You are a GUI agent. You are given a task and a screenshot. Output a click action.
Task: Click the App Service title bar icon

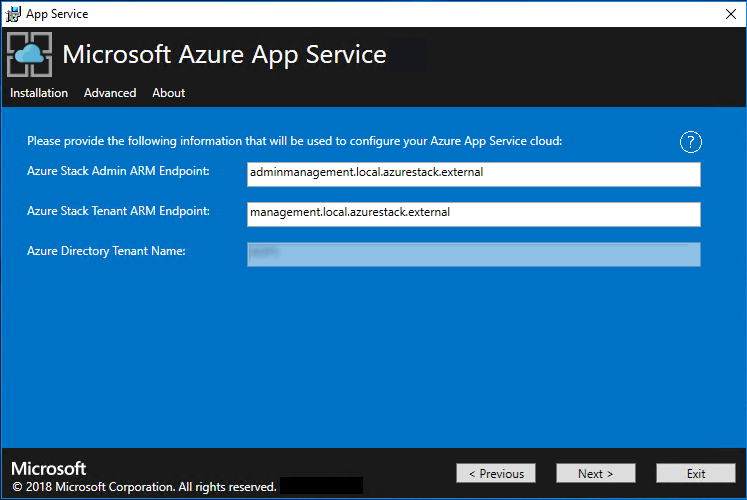(x=13, y=14)
